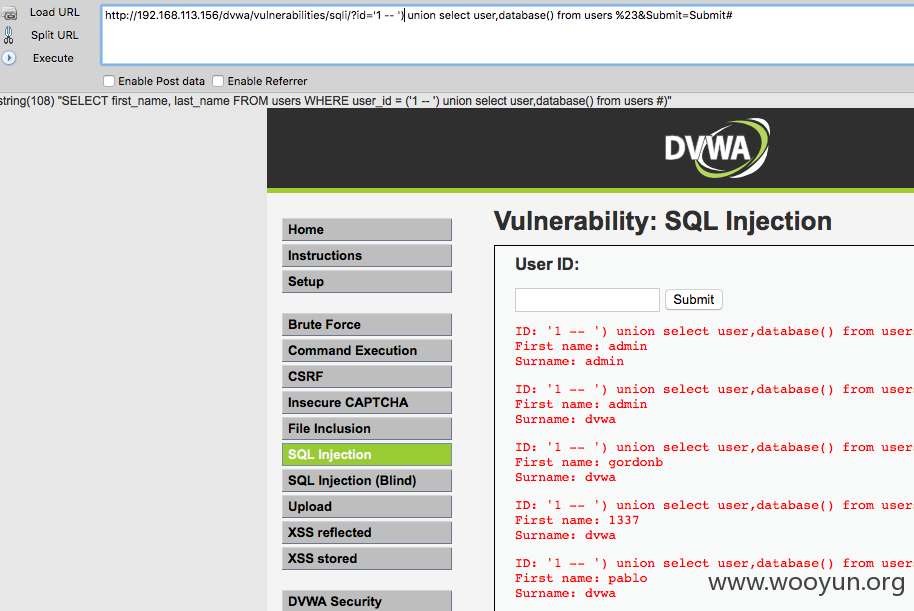Open the Instructions page
Screen dimensions: 914x611
tap(367, 255)
